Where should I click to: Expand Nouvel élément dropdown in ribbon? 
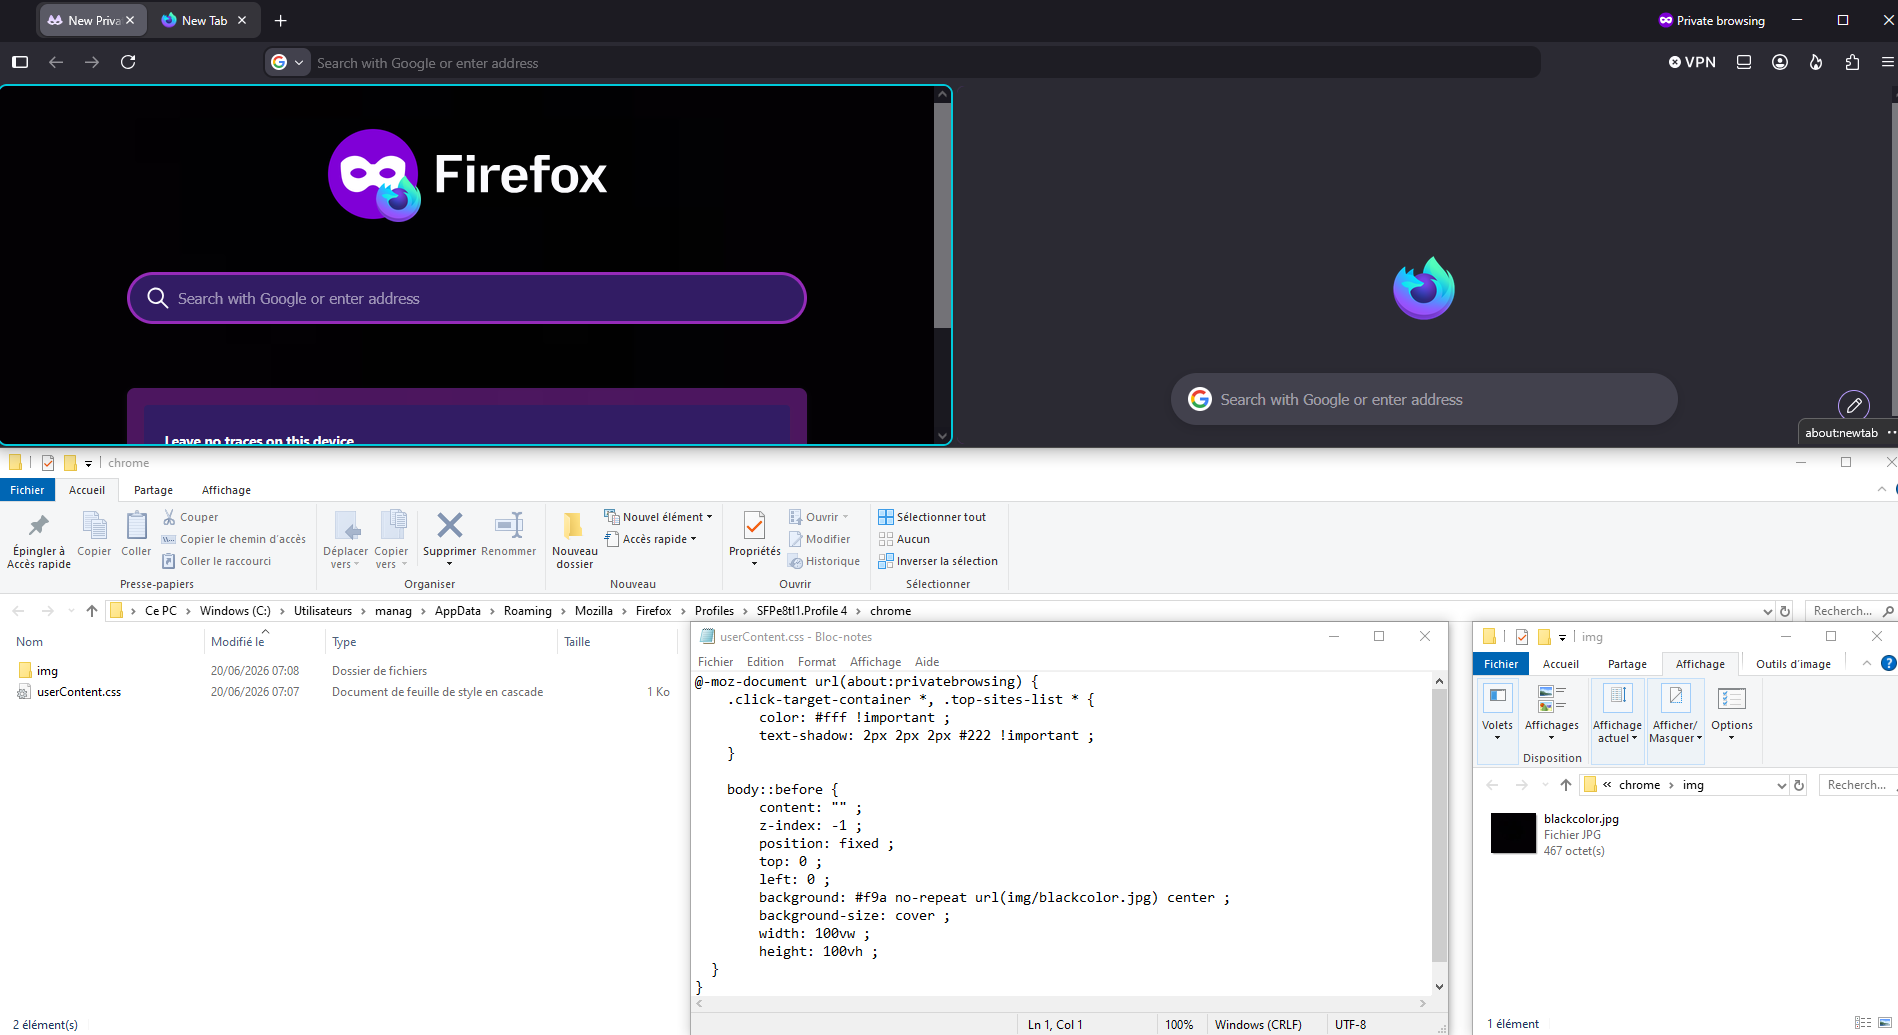point(709,517)
